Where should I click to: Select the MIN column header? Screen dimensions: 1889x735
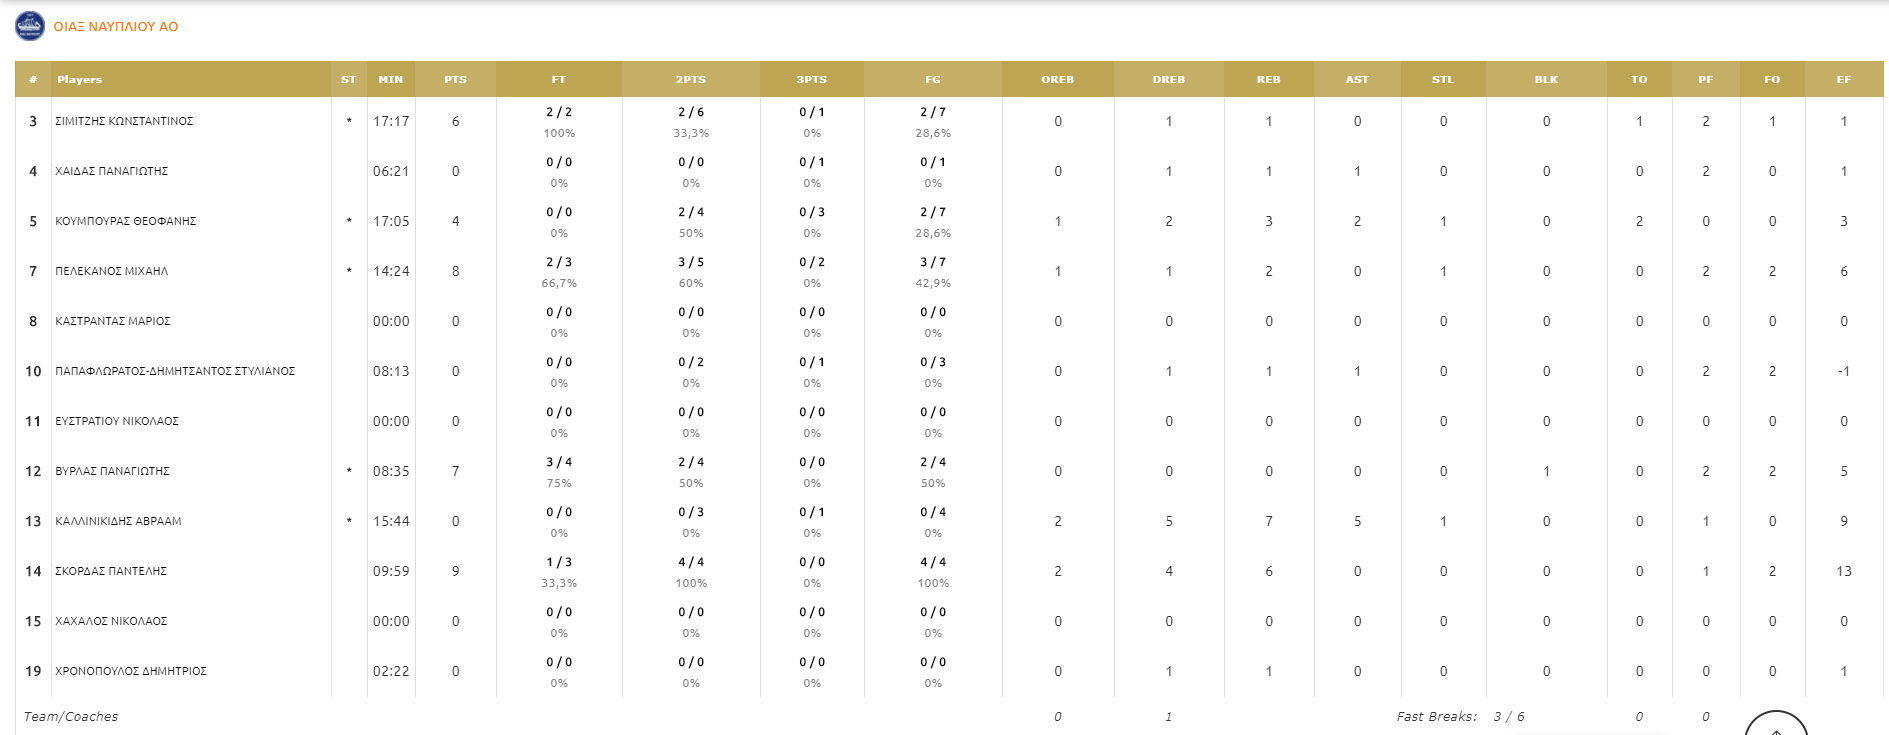pos(391,79)
